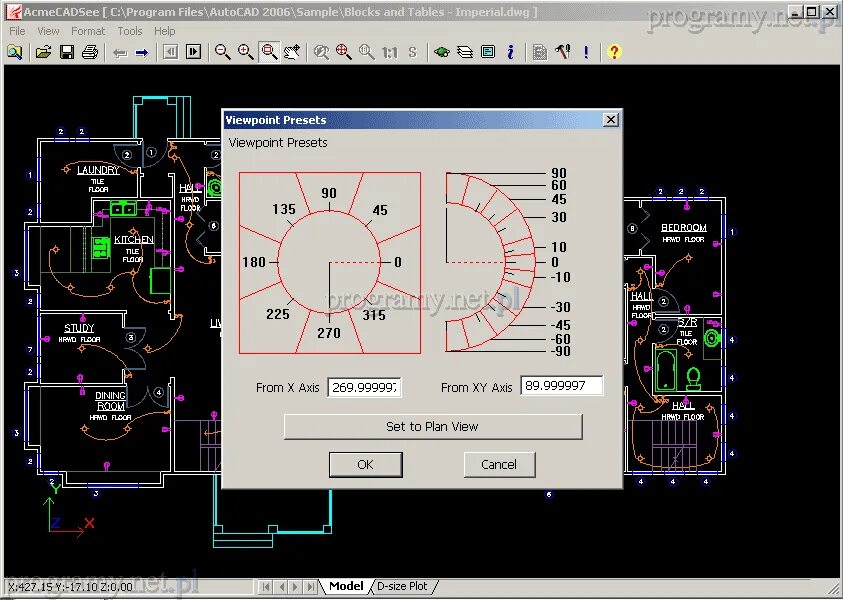Click the 30 label on the XY dial
Screen dimensions: 843x600
point(559,217)
